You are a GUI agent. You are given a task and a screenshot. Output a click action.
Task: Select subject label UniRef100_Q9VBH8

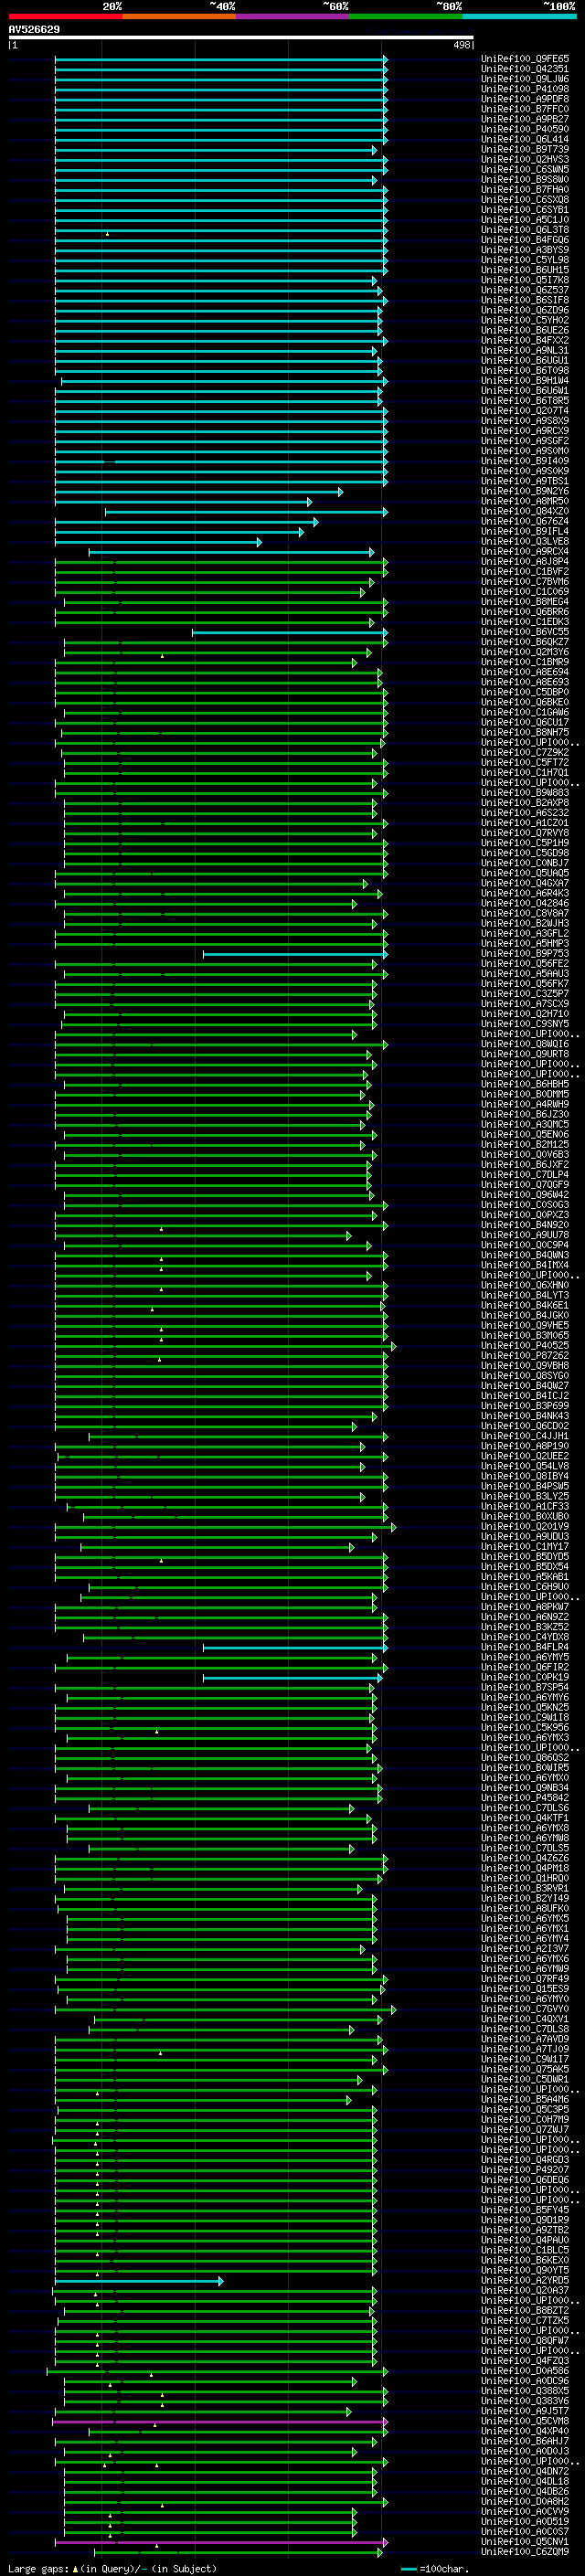[525, 1366]
